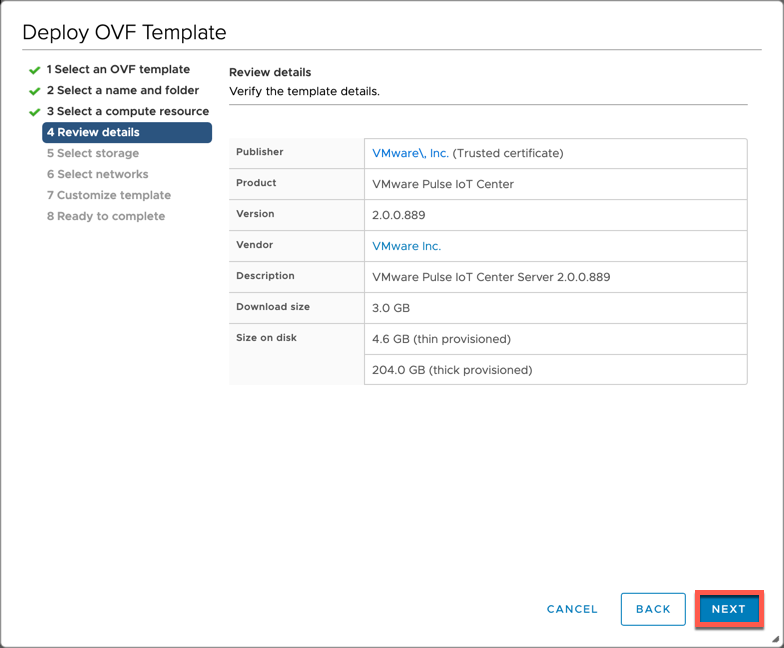Click the description VMware Pulse IoT Center Server 2.0.0.889
Image resolution: width=784 pixels, height=648 pixels.
click(x=491, y=277)
